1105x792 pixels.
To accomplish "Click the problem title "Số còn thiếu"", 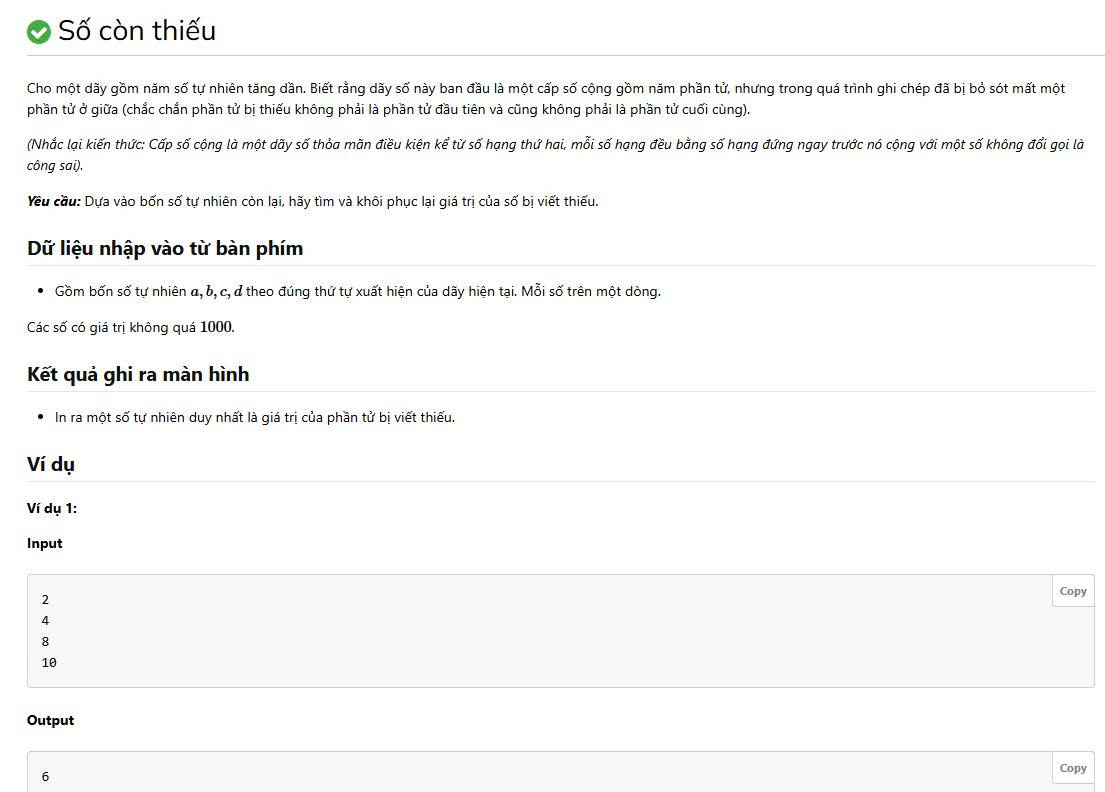I will (137, 31).
